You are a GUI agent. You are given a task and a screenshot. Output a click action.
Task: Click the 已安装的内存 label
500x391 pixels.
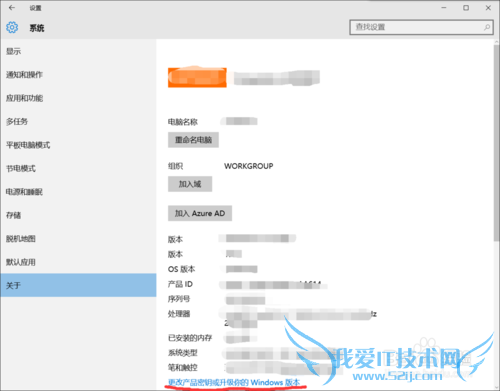(x=190, y=338)
